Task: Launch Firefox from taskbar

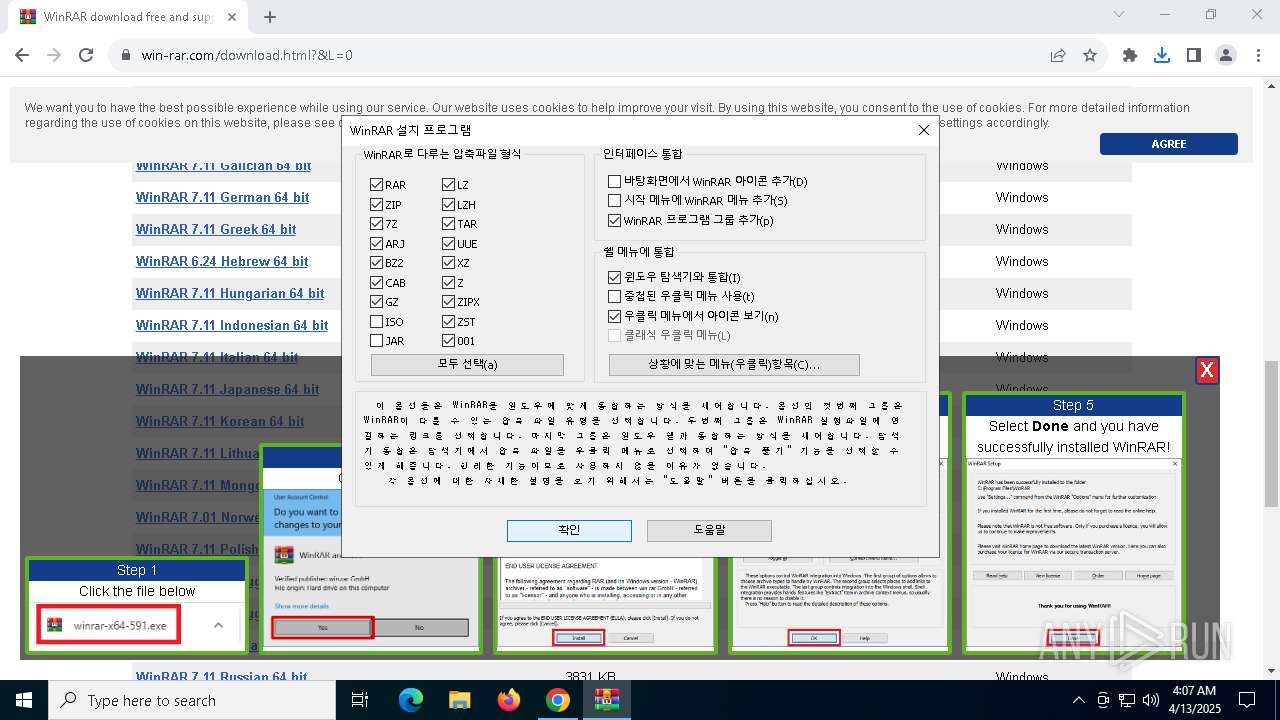Action: pos(509,700)
